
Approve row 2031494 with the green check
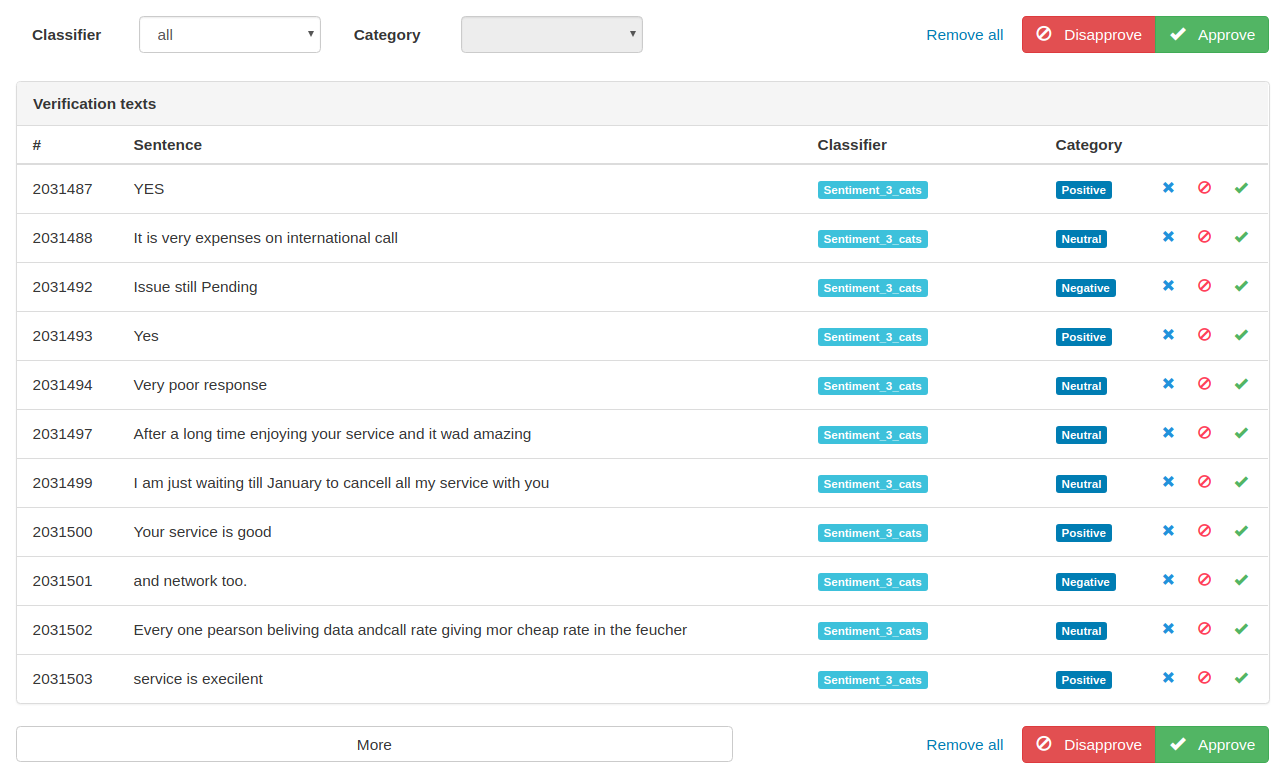pyautogui.click(x=1241, y=384)
